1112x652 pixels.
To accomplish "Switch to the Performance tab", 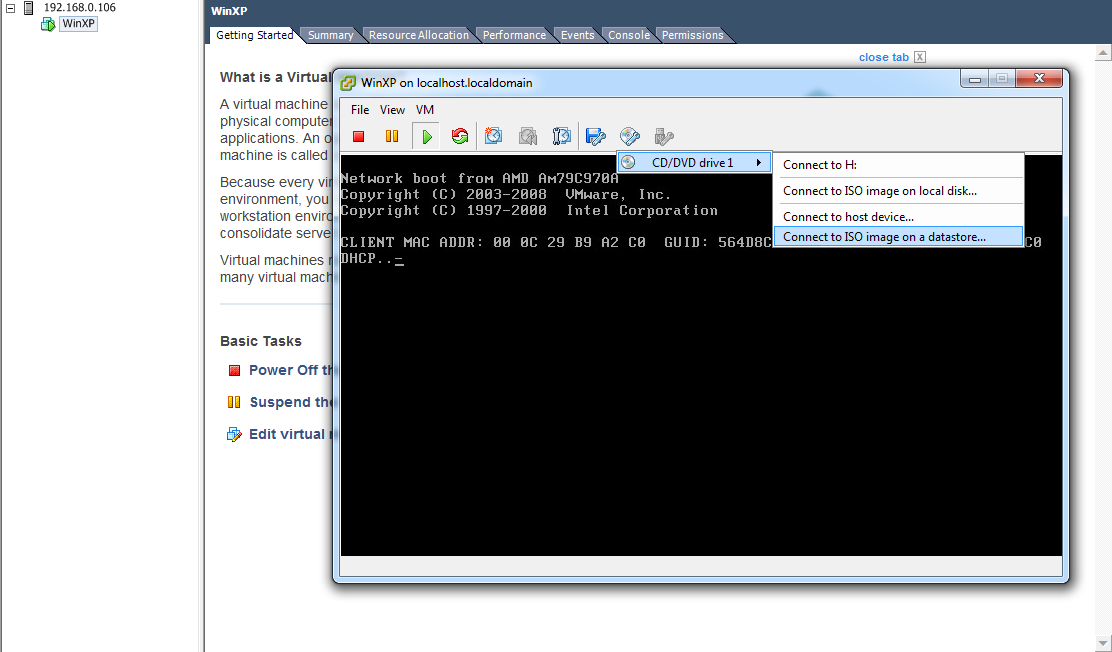I will click(x=514, y=35).
